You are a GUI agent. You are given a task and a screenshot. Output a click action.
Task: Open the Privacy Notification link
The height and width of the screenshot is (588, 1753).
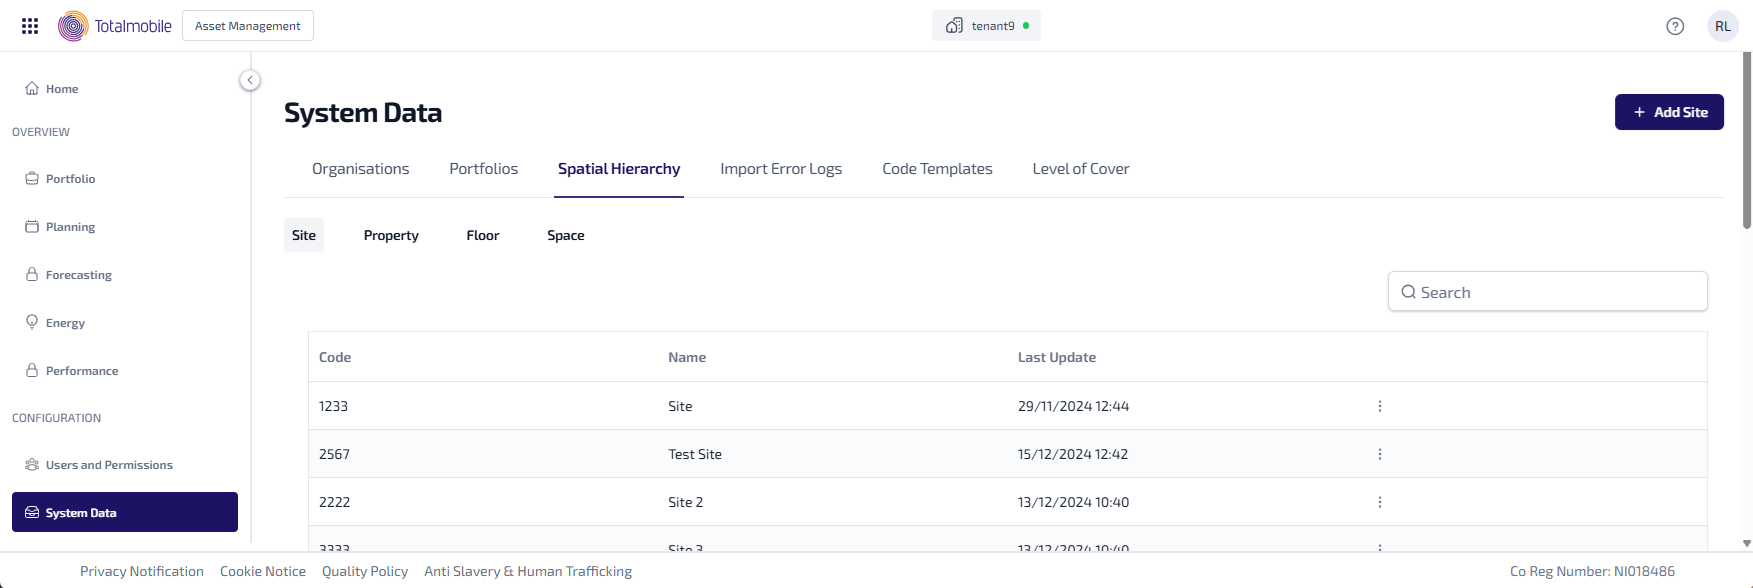coord(142,571)
